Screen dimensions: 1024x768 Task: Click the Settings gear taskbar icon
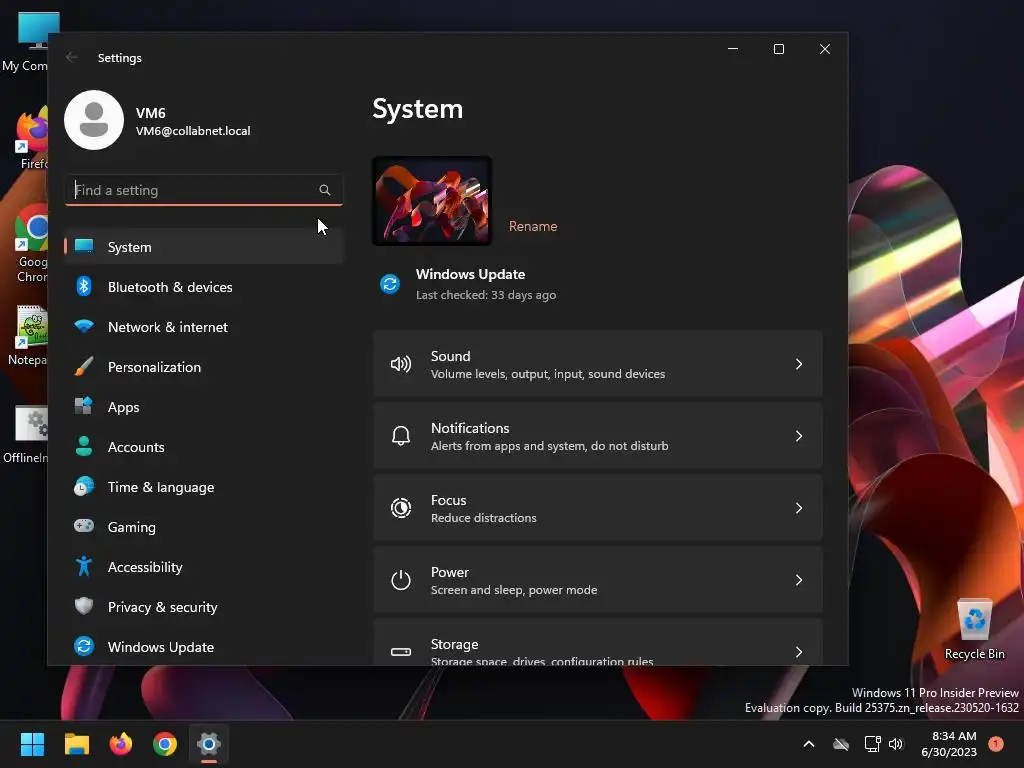(208, 744)
